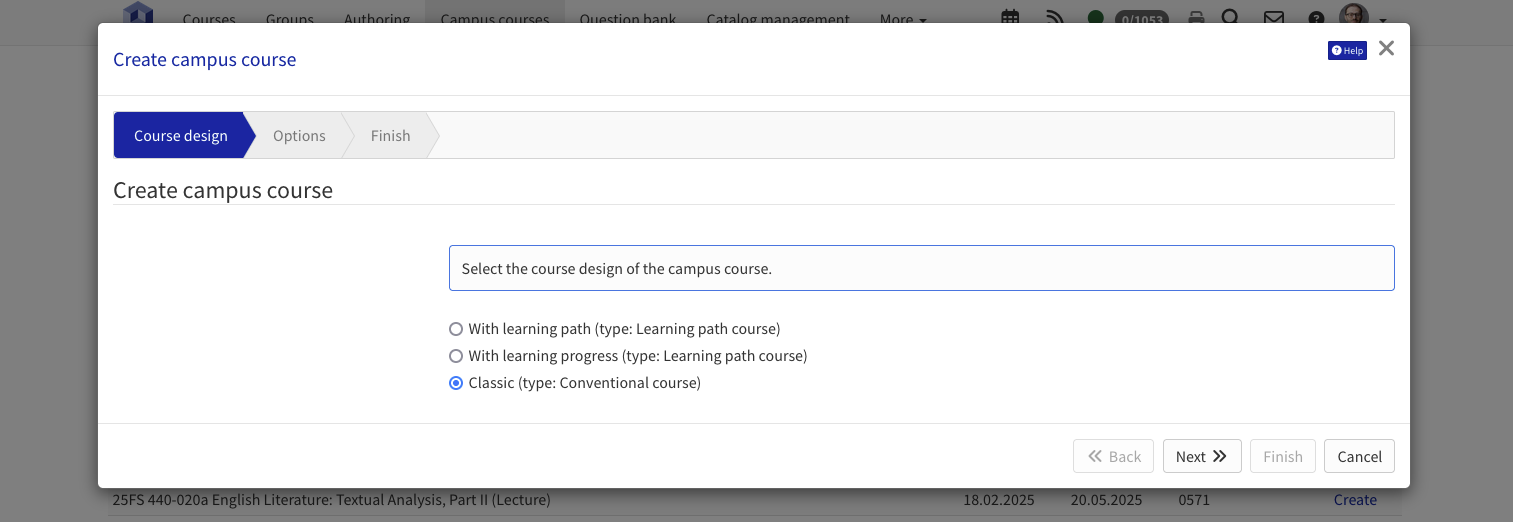Open the calendar icon in top bar

(1010, 17)
